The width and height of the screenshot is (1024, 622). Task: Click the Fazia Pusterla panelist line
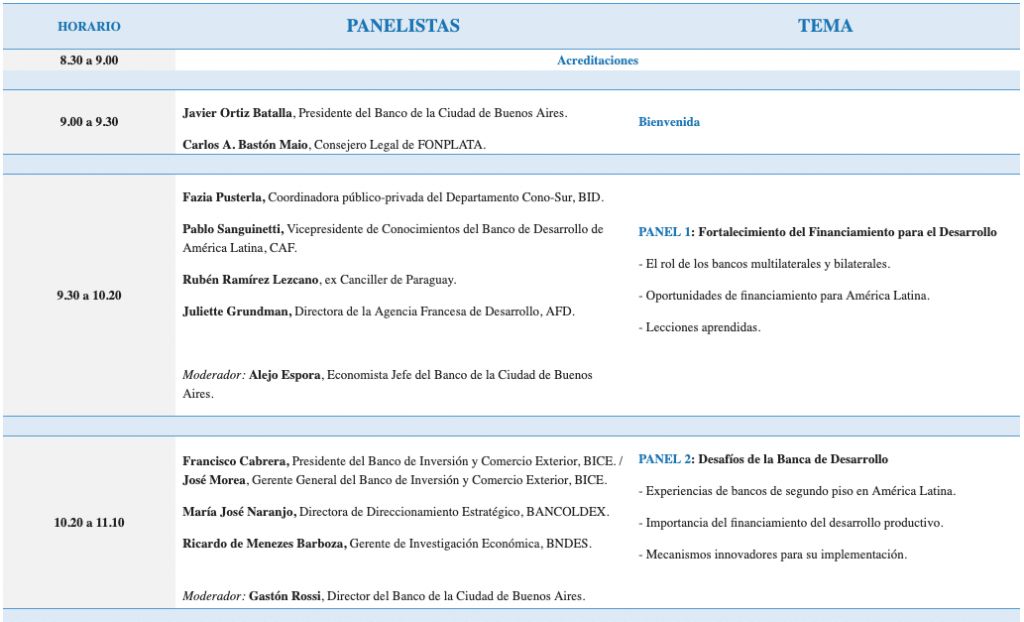(x=393, y=197)
